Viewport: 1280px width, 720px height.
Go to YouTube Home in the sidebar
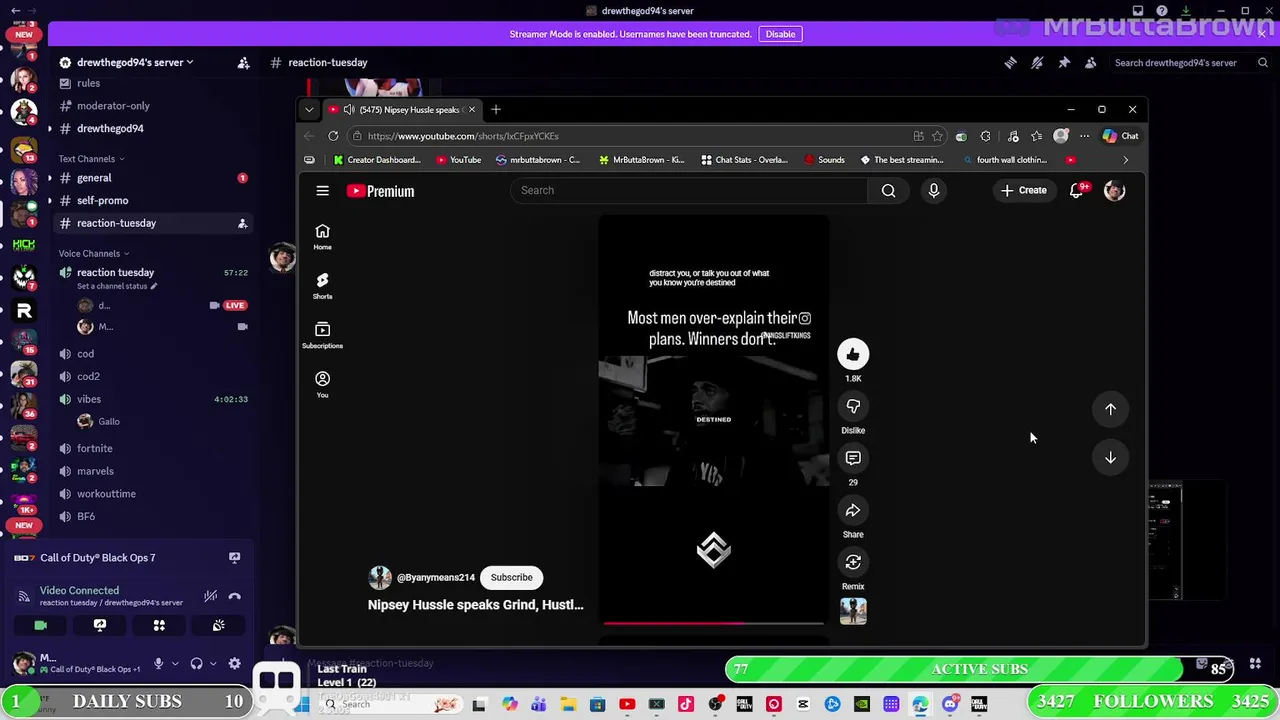click(x=322, y=237)
